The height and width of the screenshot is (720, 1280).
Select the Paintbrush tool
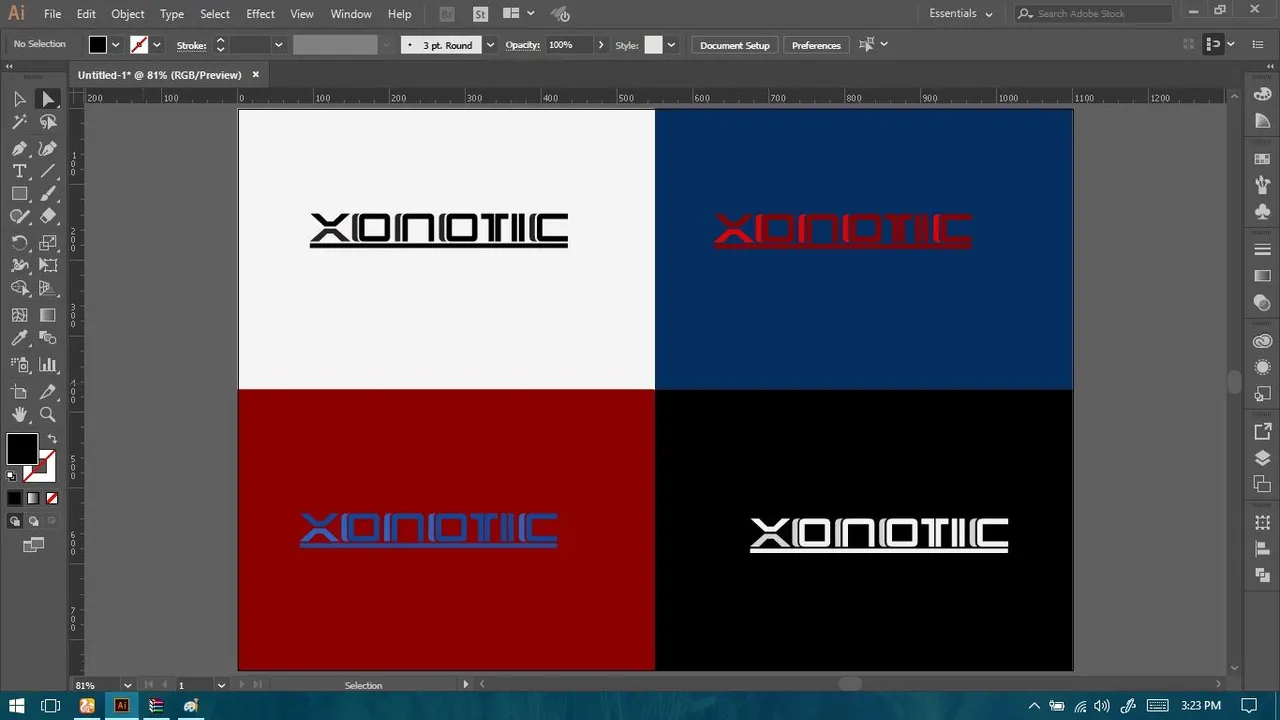point(48,194)
